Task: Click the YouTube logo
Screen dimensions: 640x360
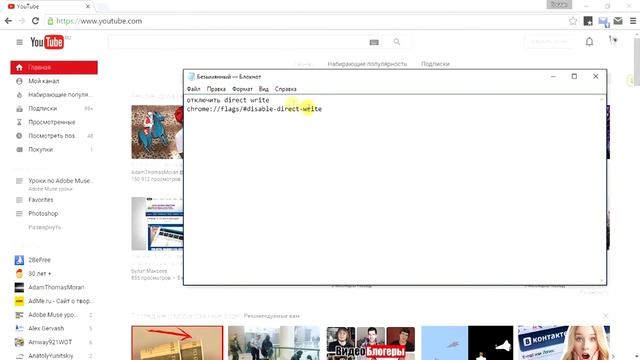Action: point(47,42)
